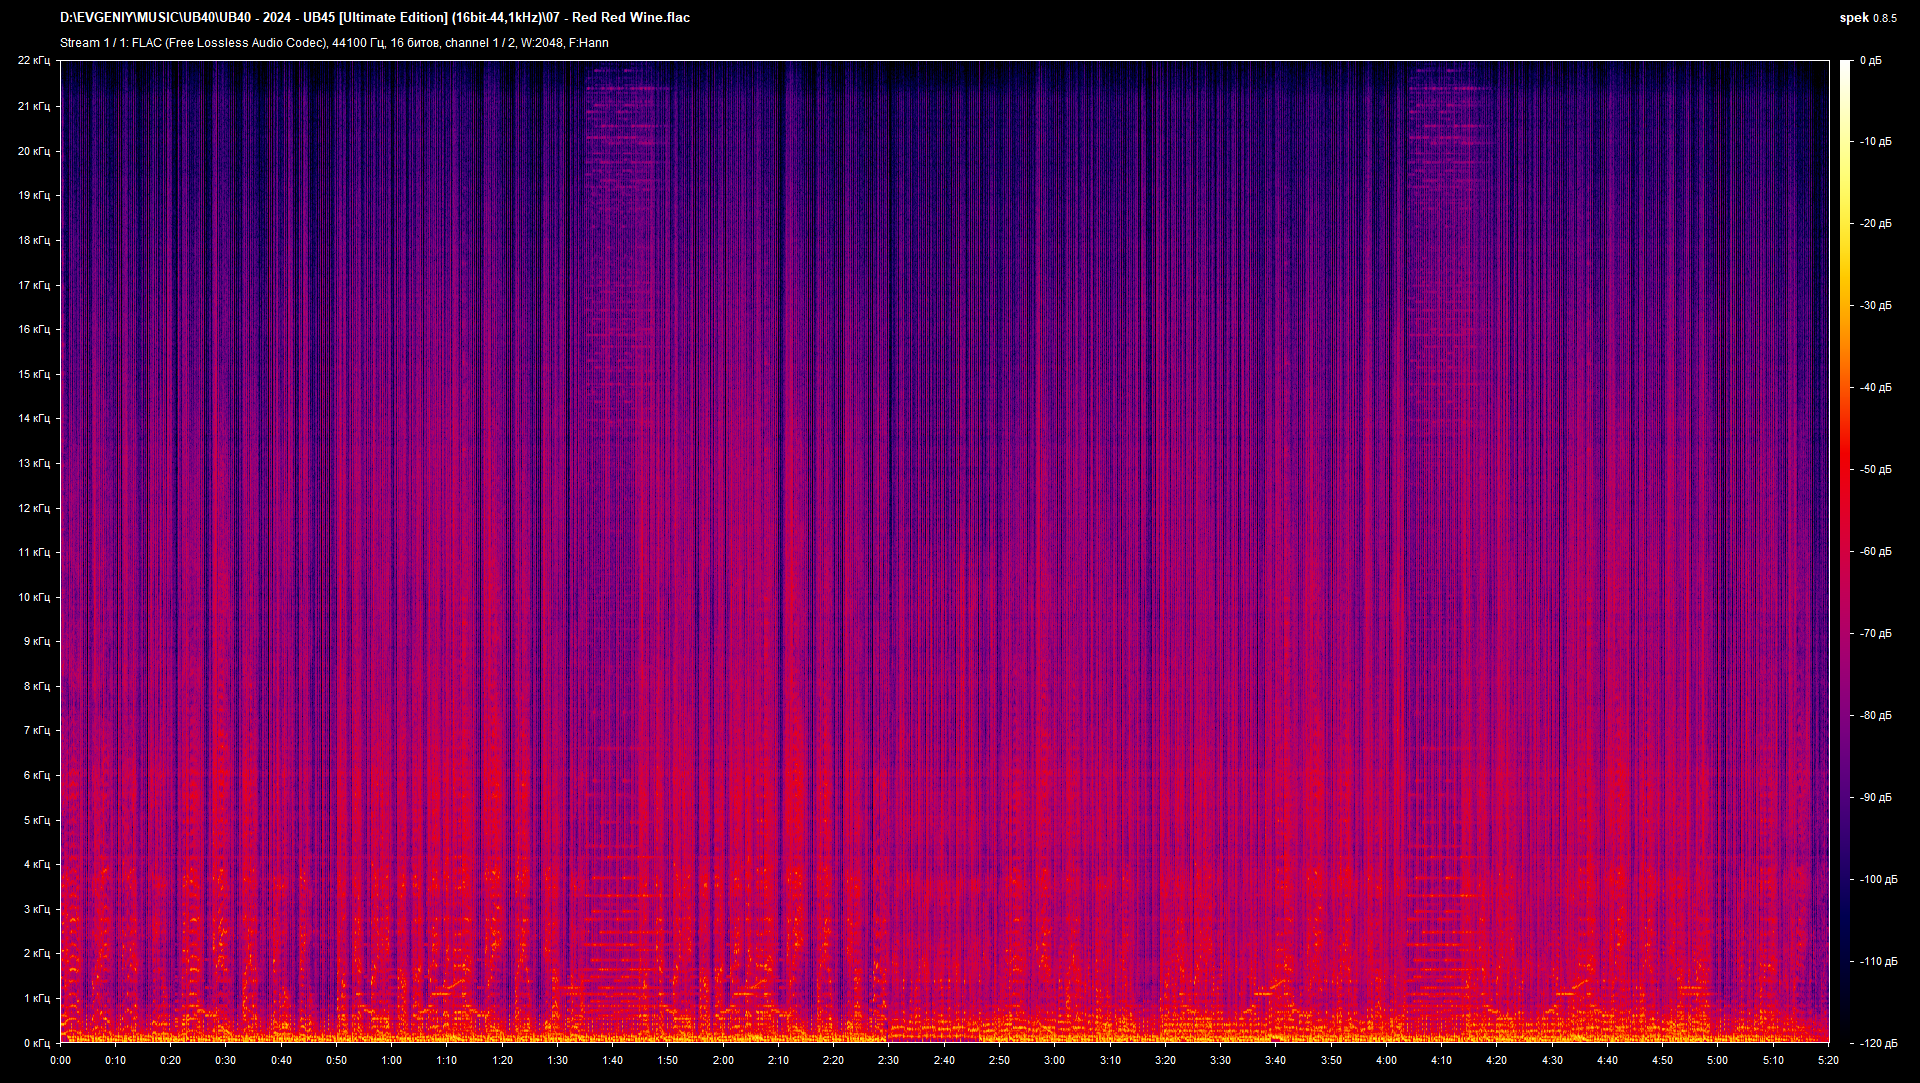Image resolution: width=1920 pixels, height=1083 pixels.
Task: Click the 10 кГц frequency axis label
Action: pyautogui.click(x=34, y=597)
